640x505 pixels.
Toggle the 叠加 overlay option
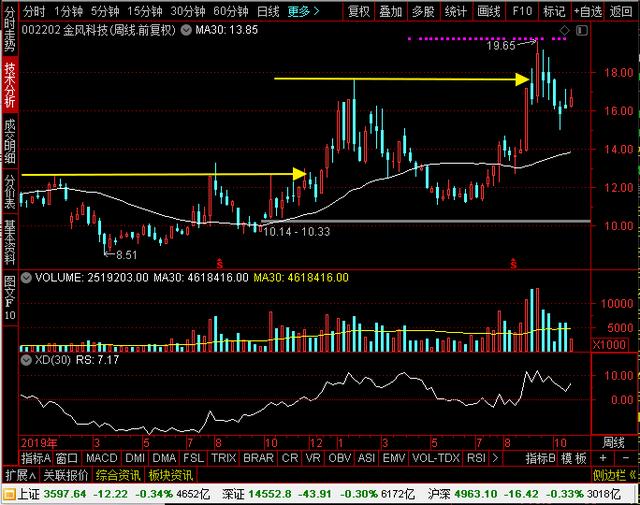(x=390, y=12)
